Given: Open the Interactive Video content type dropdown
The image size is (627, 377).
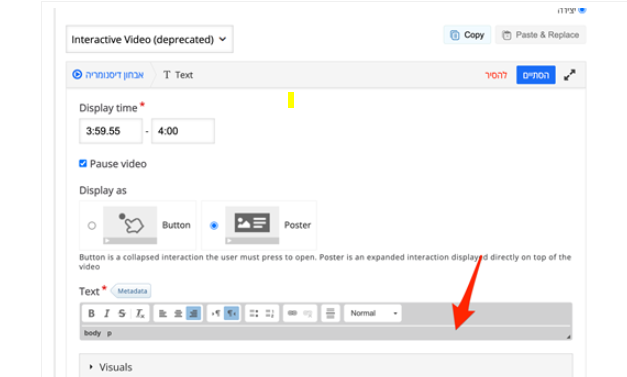Looking at the screenshot, I should (x=150, y=39).
